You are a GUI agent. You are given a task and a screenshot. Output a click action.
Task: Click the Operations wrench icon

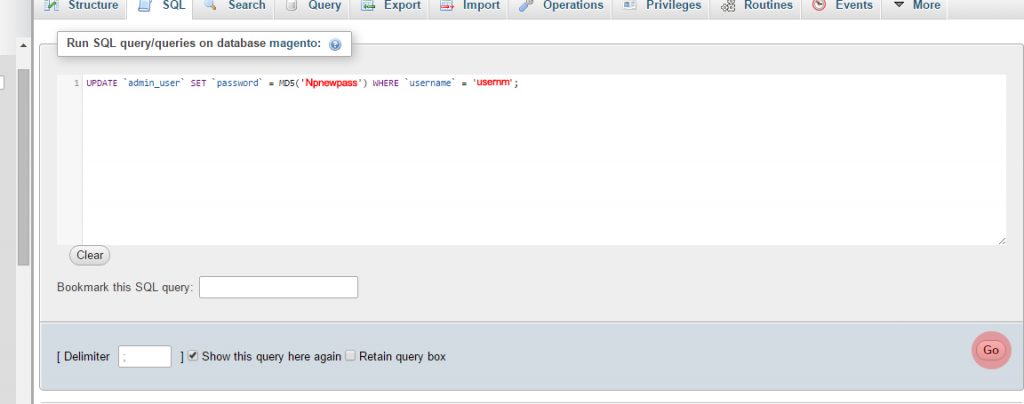coord(526,6)
